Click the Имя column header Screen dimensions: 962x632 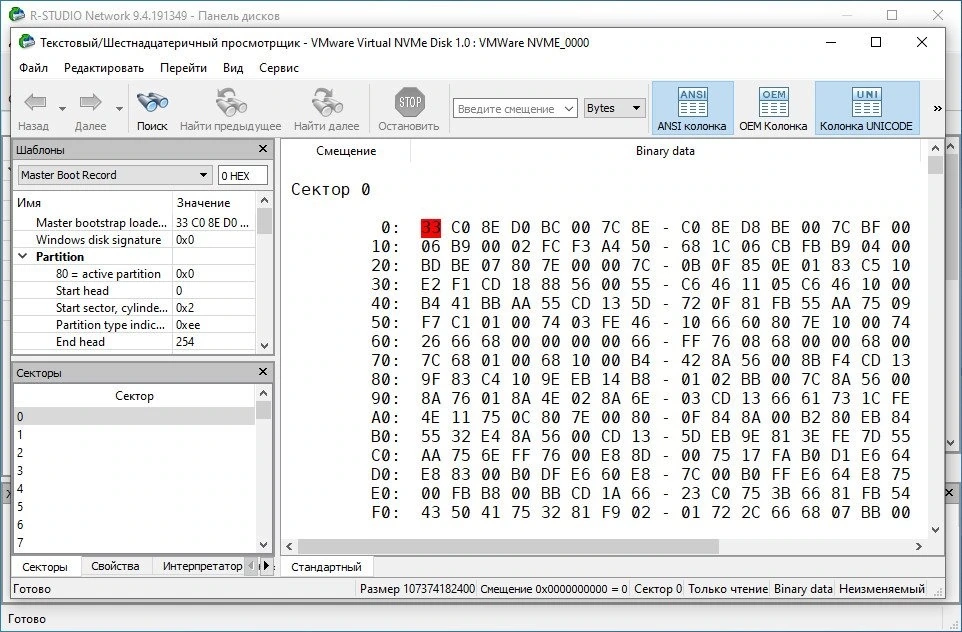coord(93,202)
